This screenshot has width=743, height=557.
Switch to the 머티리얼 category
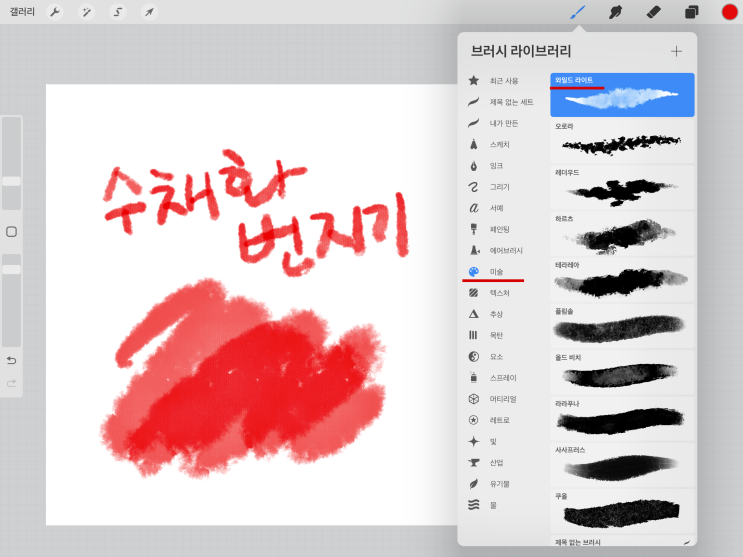point(501,399)
